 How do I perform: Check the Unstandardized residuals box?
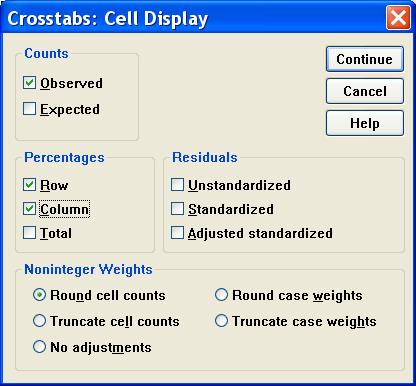click(177, 185)
